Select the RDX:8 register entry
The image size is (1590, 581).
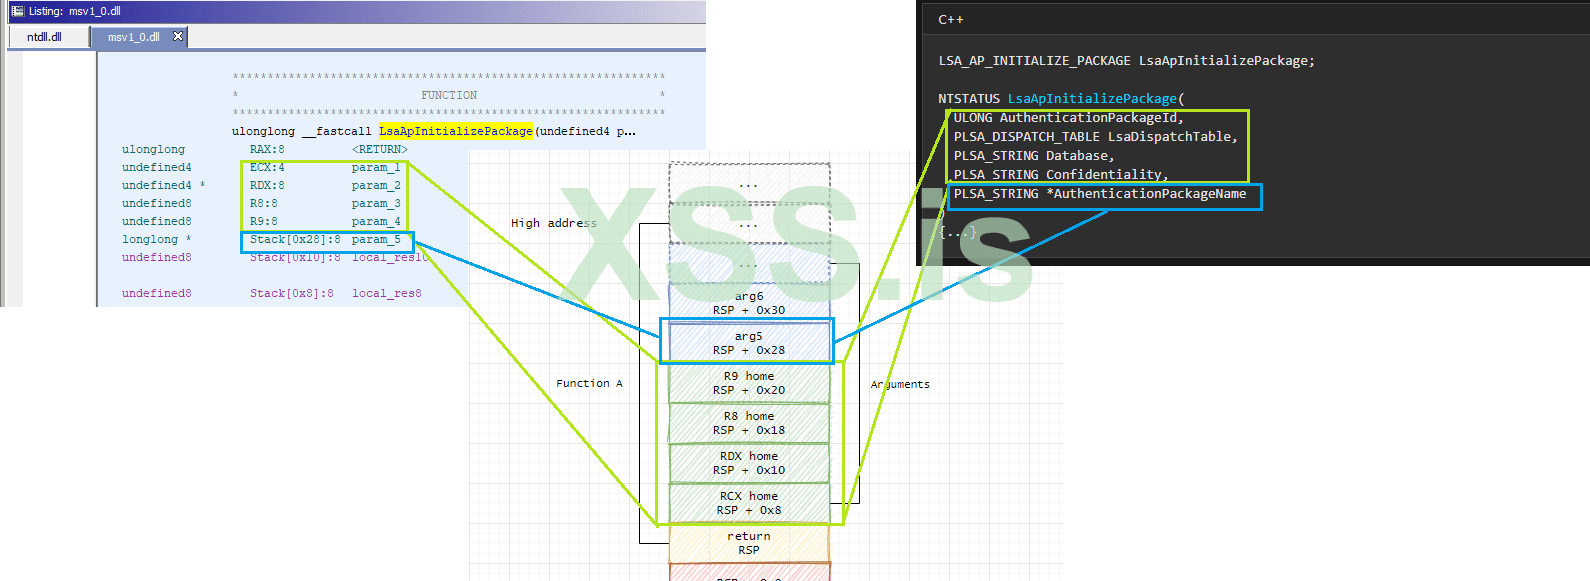click(267, 185)
